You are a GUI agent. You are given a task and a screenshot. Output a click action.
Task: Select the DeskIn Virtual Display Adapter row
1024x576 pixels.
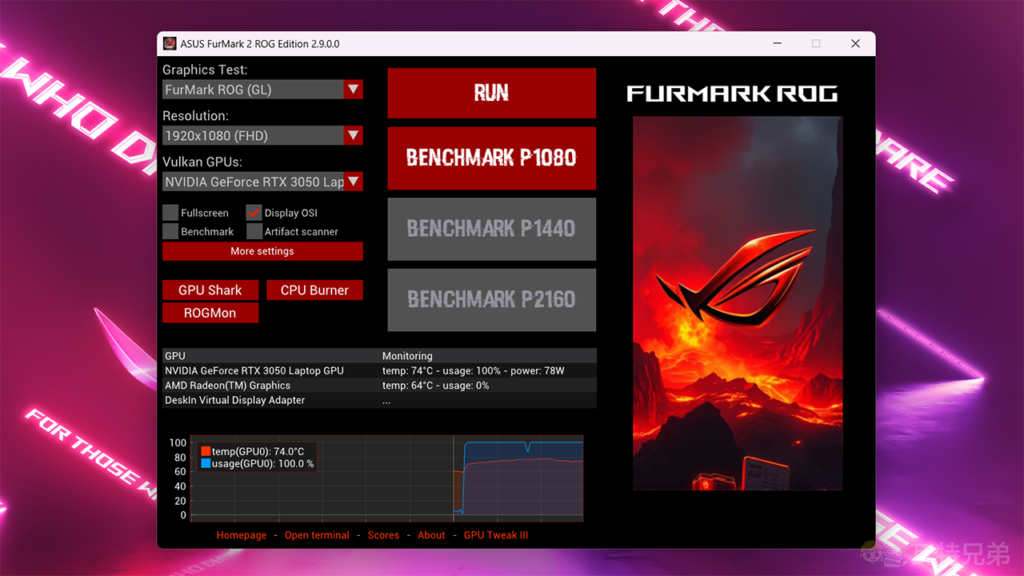pos(379,400)
